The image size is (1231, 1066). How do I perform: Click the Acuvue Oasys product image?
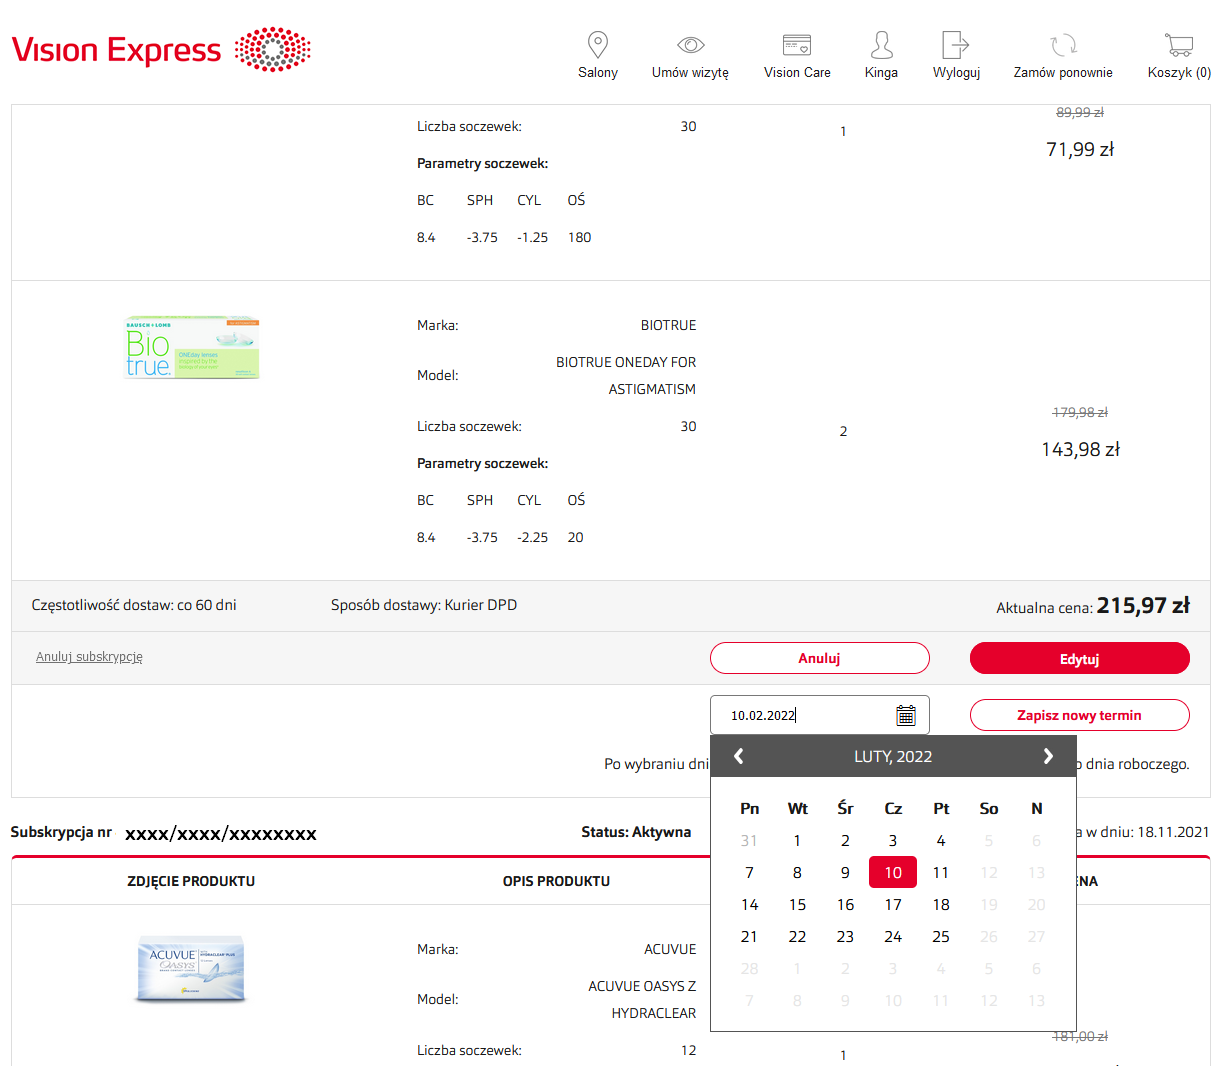tap(190, 968)
